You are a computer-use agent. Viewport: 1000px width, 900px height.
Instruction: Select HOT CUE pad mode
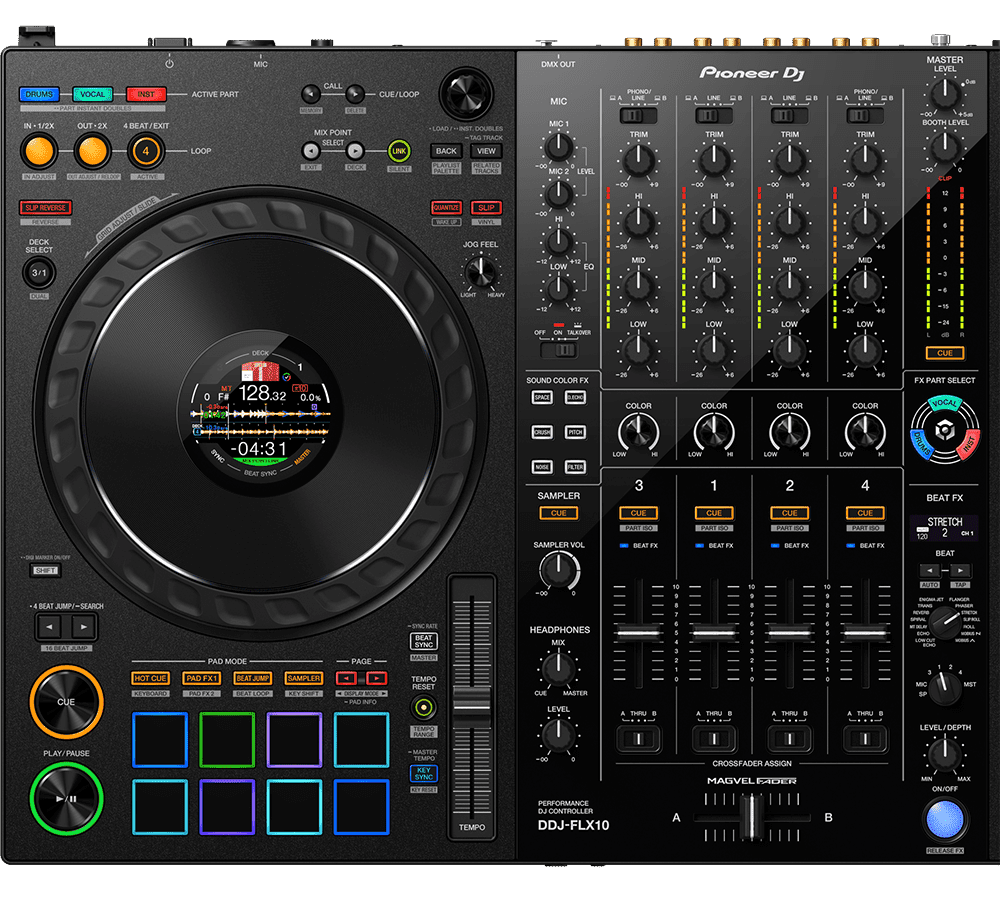(x=150, y=678)
